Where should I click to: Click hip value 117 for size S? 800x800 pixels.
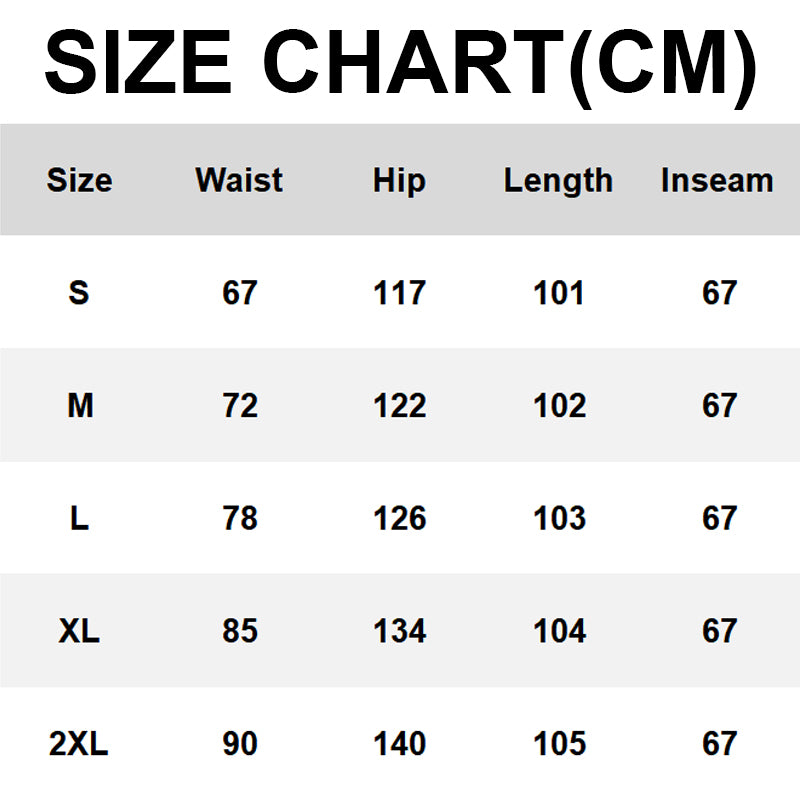(x=399, y=293)
